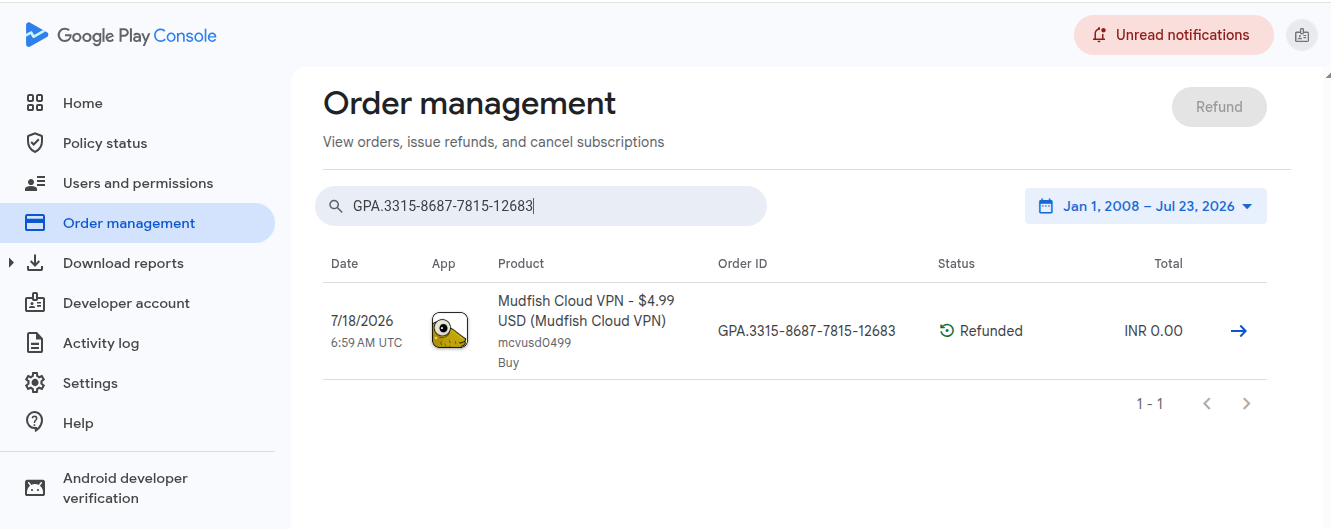This screenshot has width=1331, height=529.
Task: Open the developer account icon at top right
Action: 1301,35
